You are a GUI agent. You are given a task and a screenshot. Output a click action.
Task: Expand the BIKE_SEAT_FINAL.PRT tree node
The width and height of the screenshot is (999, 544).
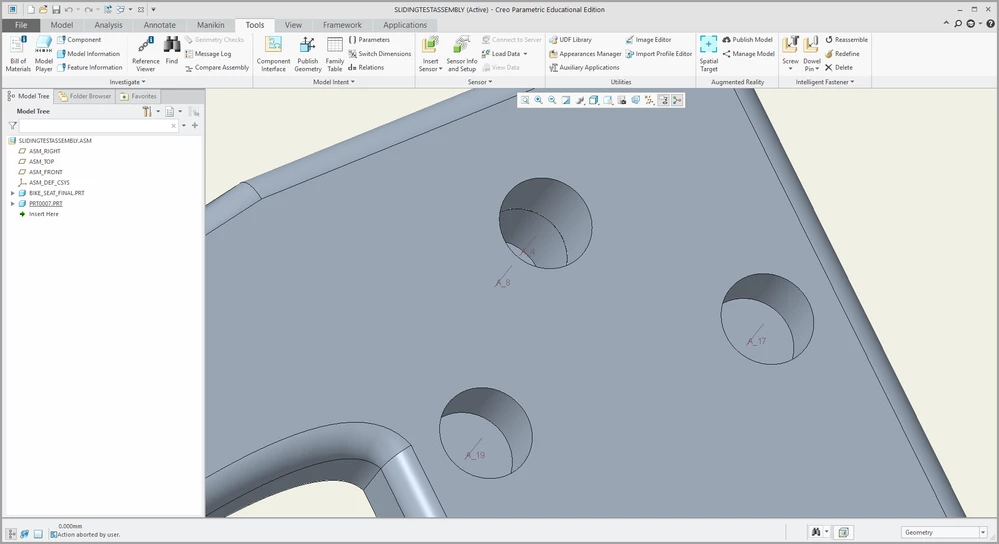point(13,193)
